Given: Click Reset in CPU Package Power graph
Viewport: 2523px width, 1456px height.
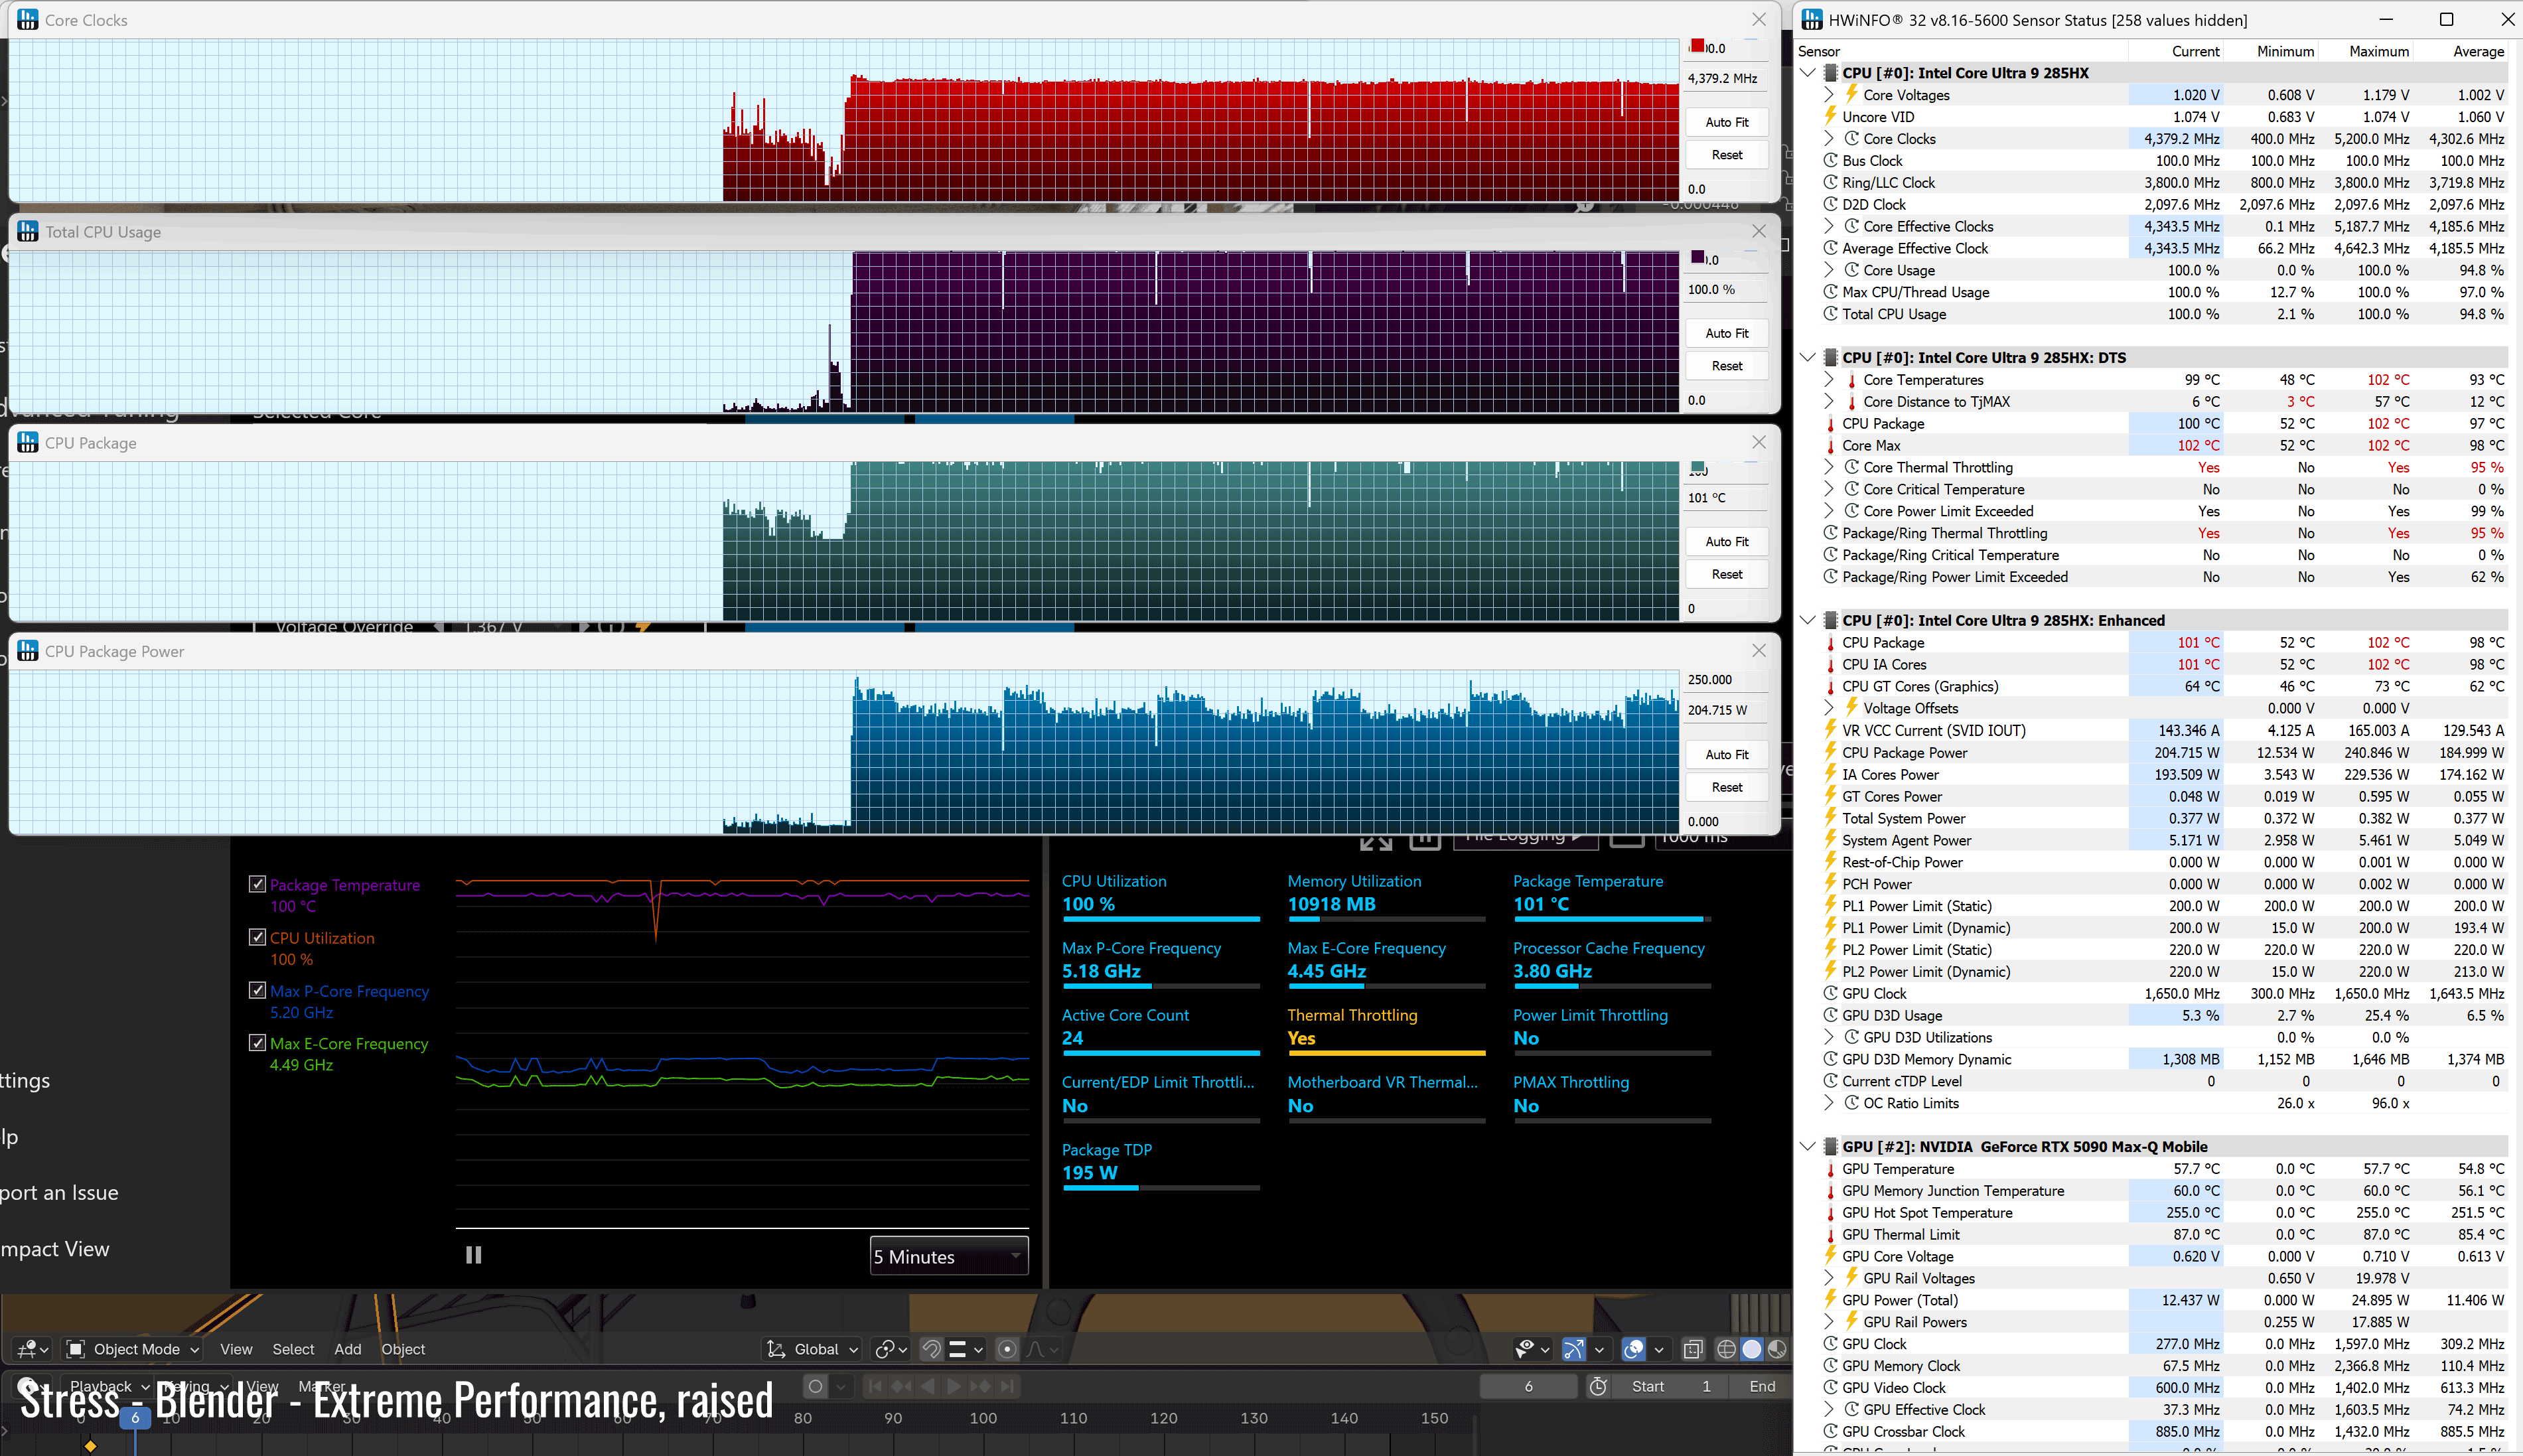Looking at the screenshot, I should pos(1727,787).
